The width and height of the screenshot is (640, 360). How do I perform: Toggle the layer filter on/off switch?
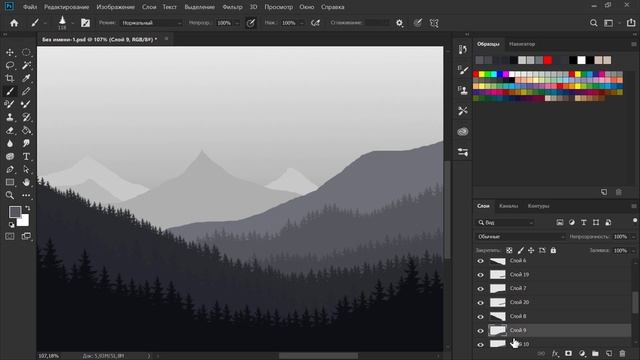click(635, 220)
